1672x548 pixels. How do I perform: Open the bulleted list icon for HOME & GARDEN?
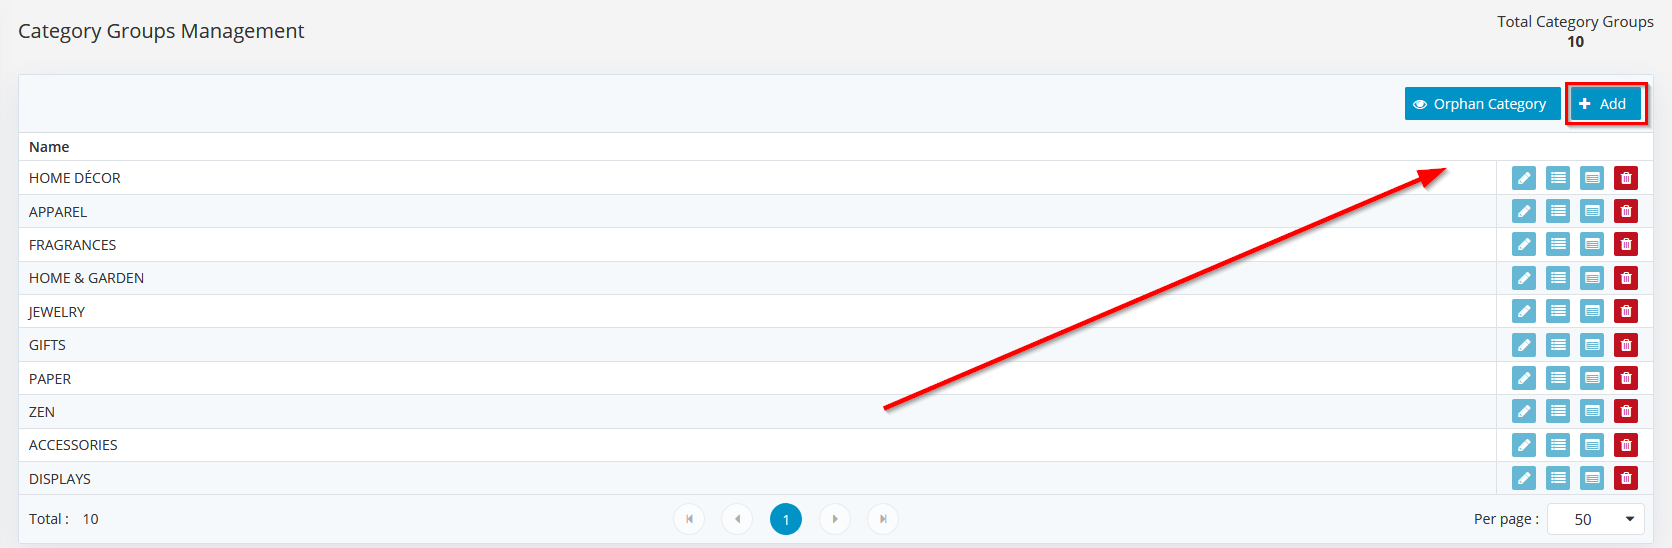click(x=1558, y=278)
